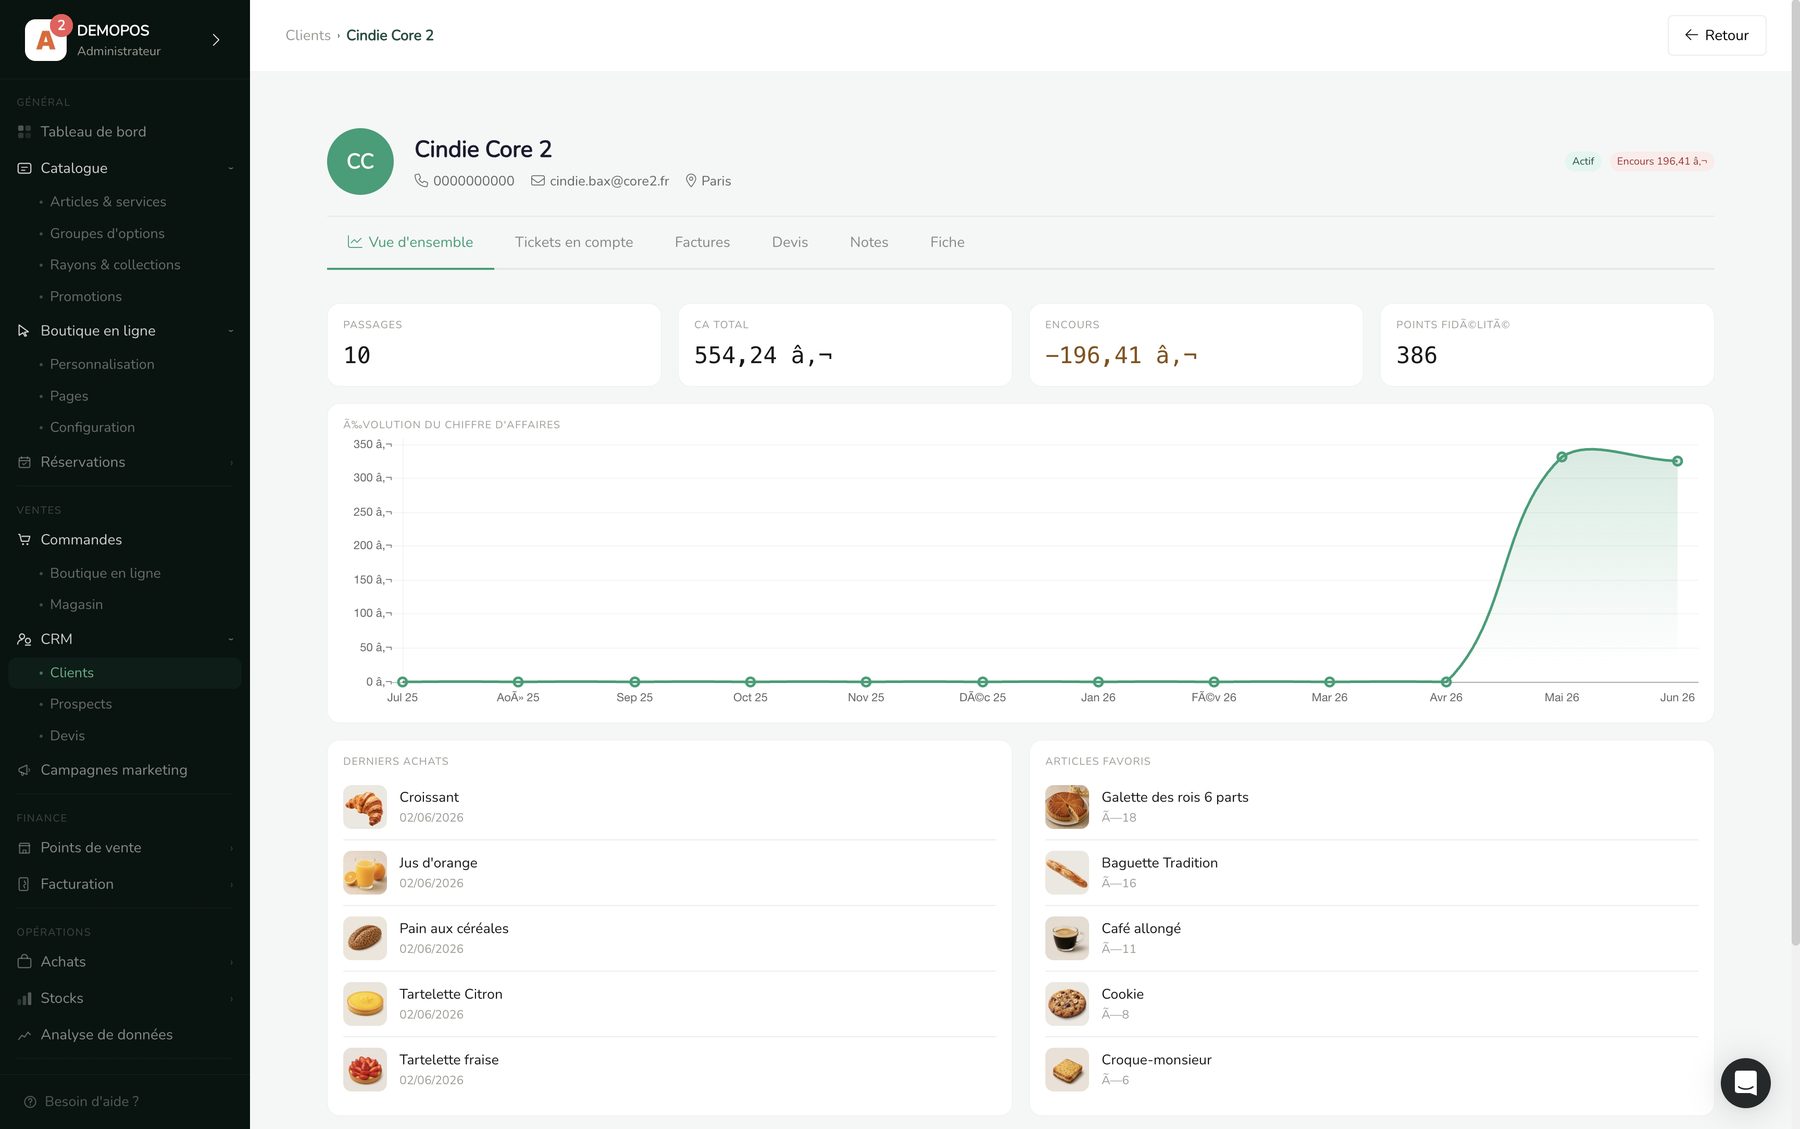Click the Achats bag icon
The width and height of the screenshot is (1800, 1129).
(24, 961)
